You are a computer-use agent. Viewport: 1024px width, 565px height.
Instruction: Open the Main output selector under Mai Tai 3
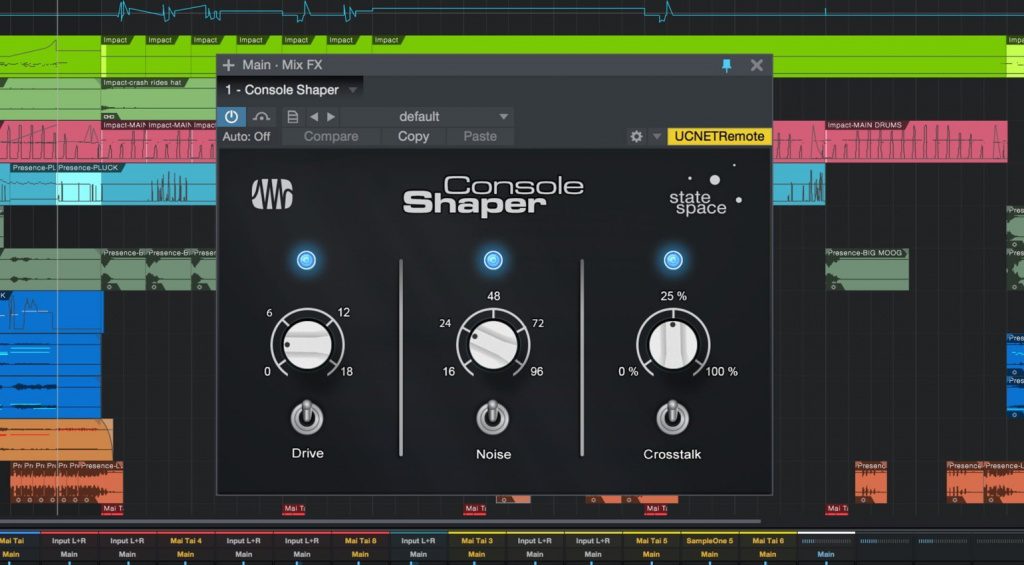(x=476, y=555)
